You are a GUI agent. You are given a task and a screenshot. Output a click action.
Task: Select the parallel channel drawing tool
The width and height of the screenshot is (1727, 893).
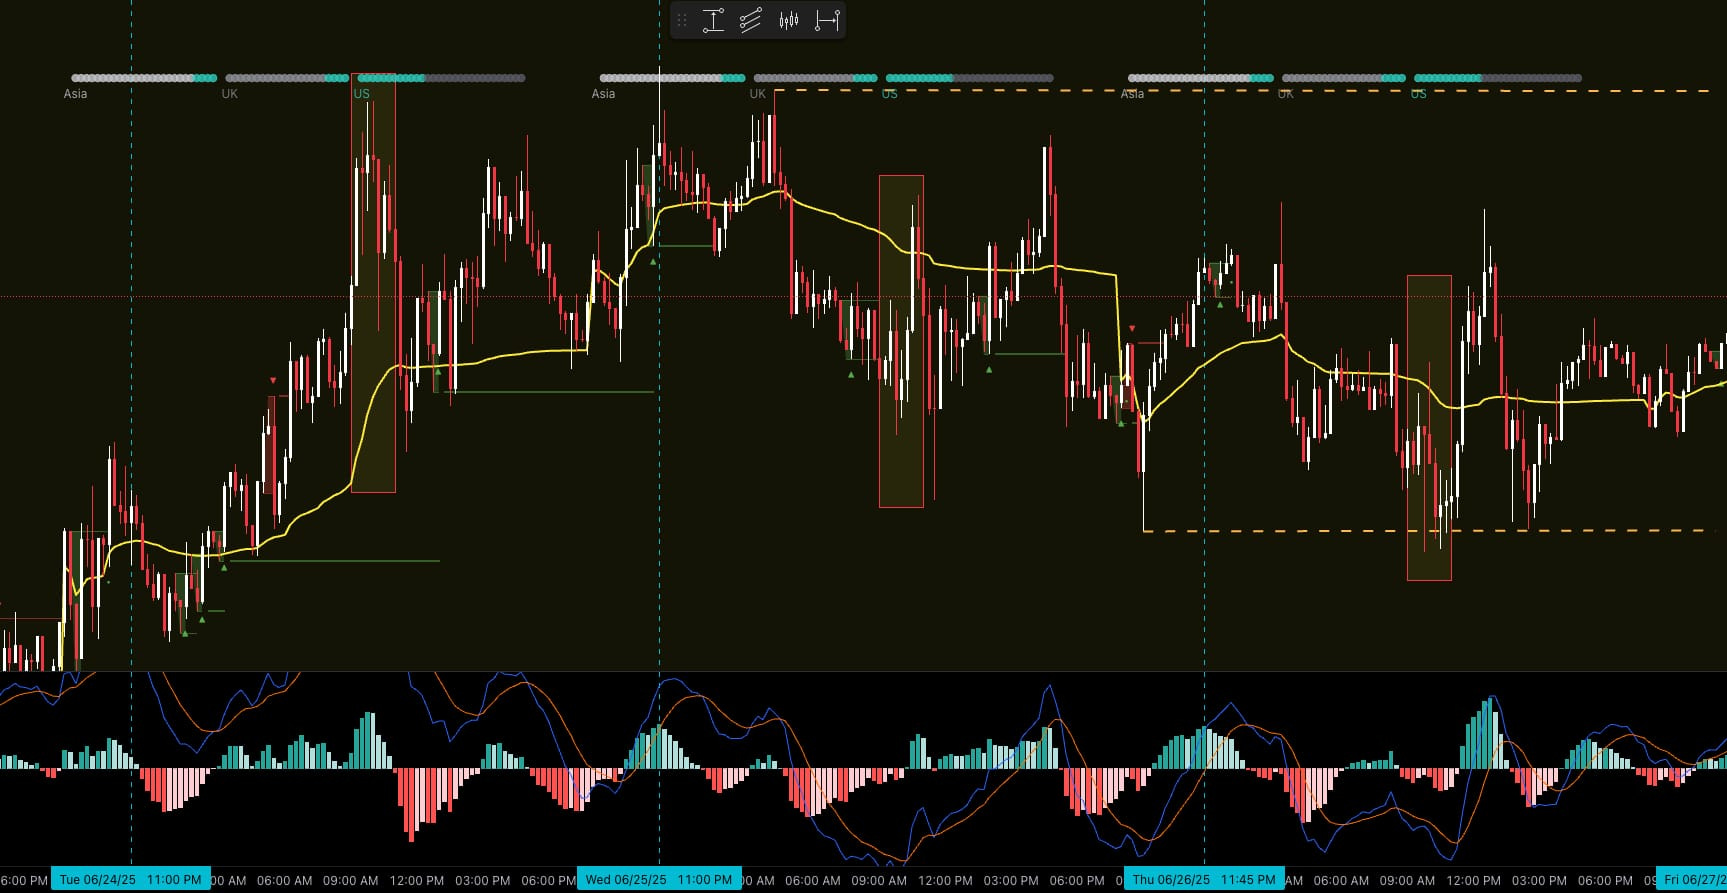[751, 21]
